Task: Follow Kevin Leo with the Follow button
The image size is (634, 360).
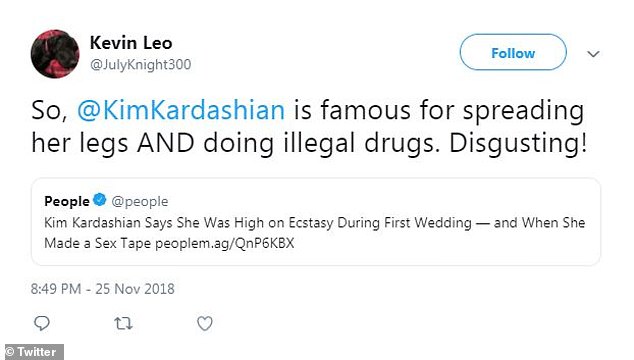Action: [x=513, y=52]
